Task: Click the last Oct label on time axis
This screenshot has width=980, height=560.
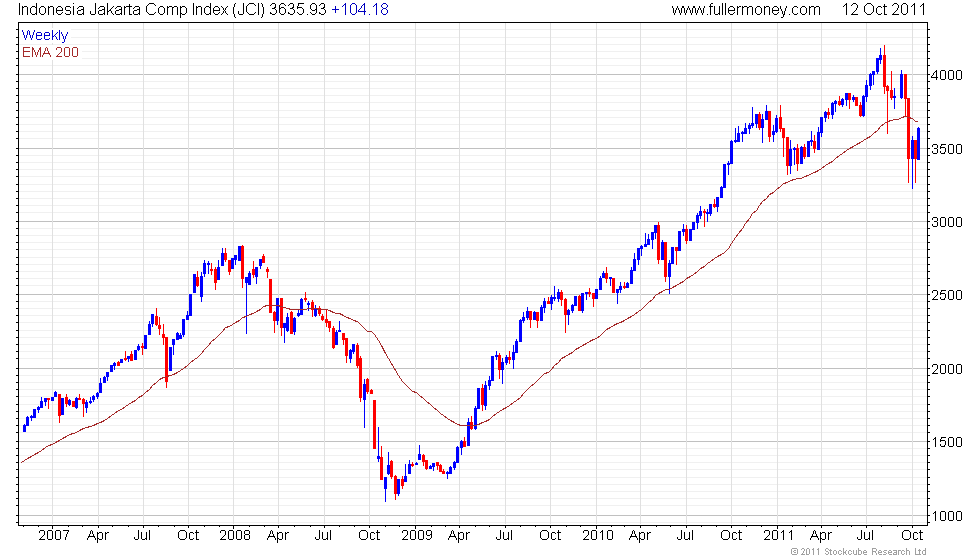Action: click(x=912, y=536)
